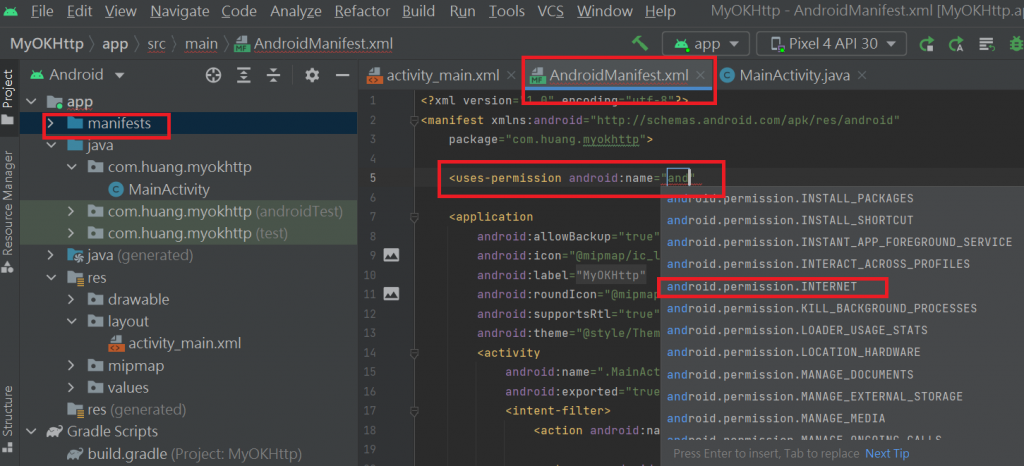
Task: Expand the drawable folder
Action: coord(72,300)
